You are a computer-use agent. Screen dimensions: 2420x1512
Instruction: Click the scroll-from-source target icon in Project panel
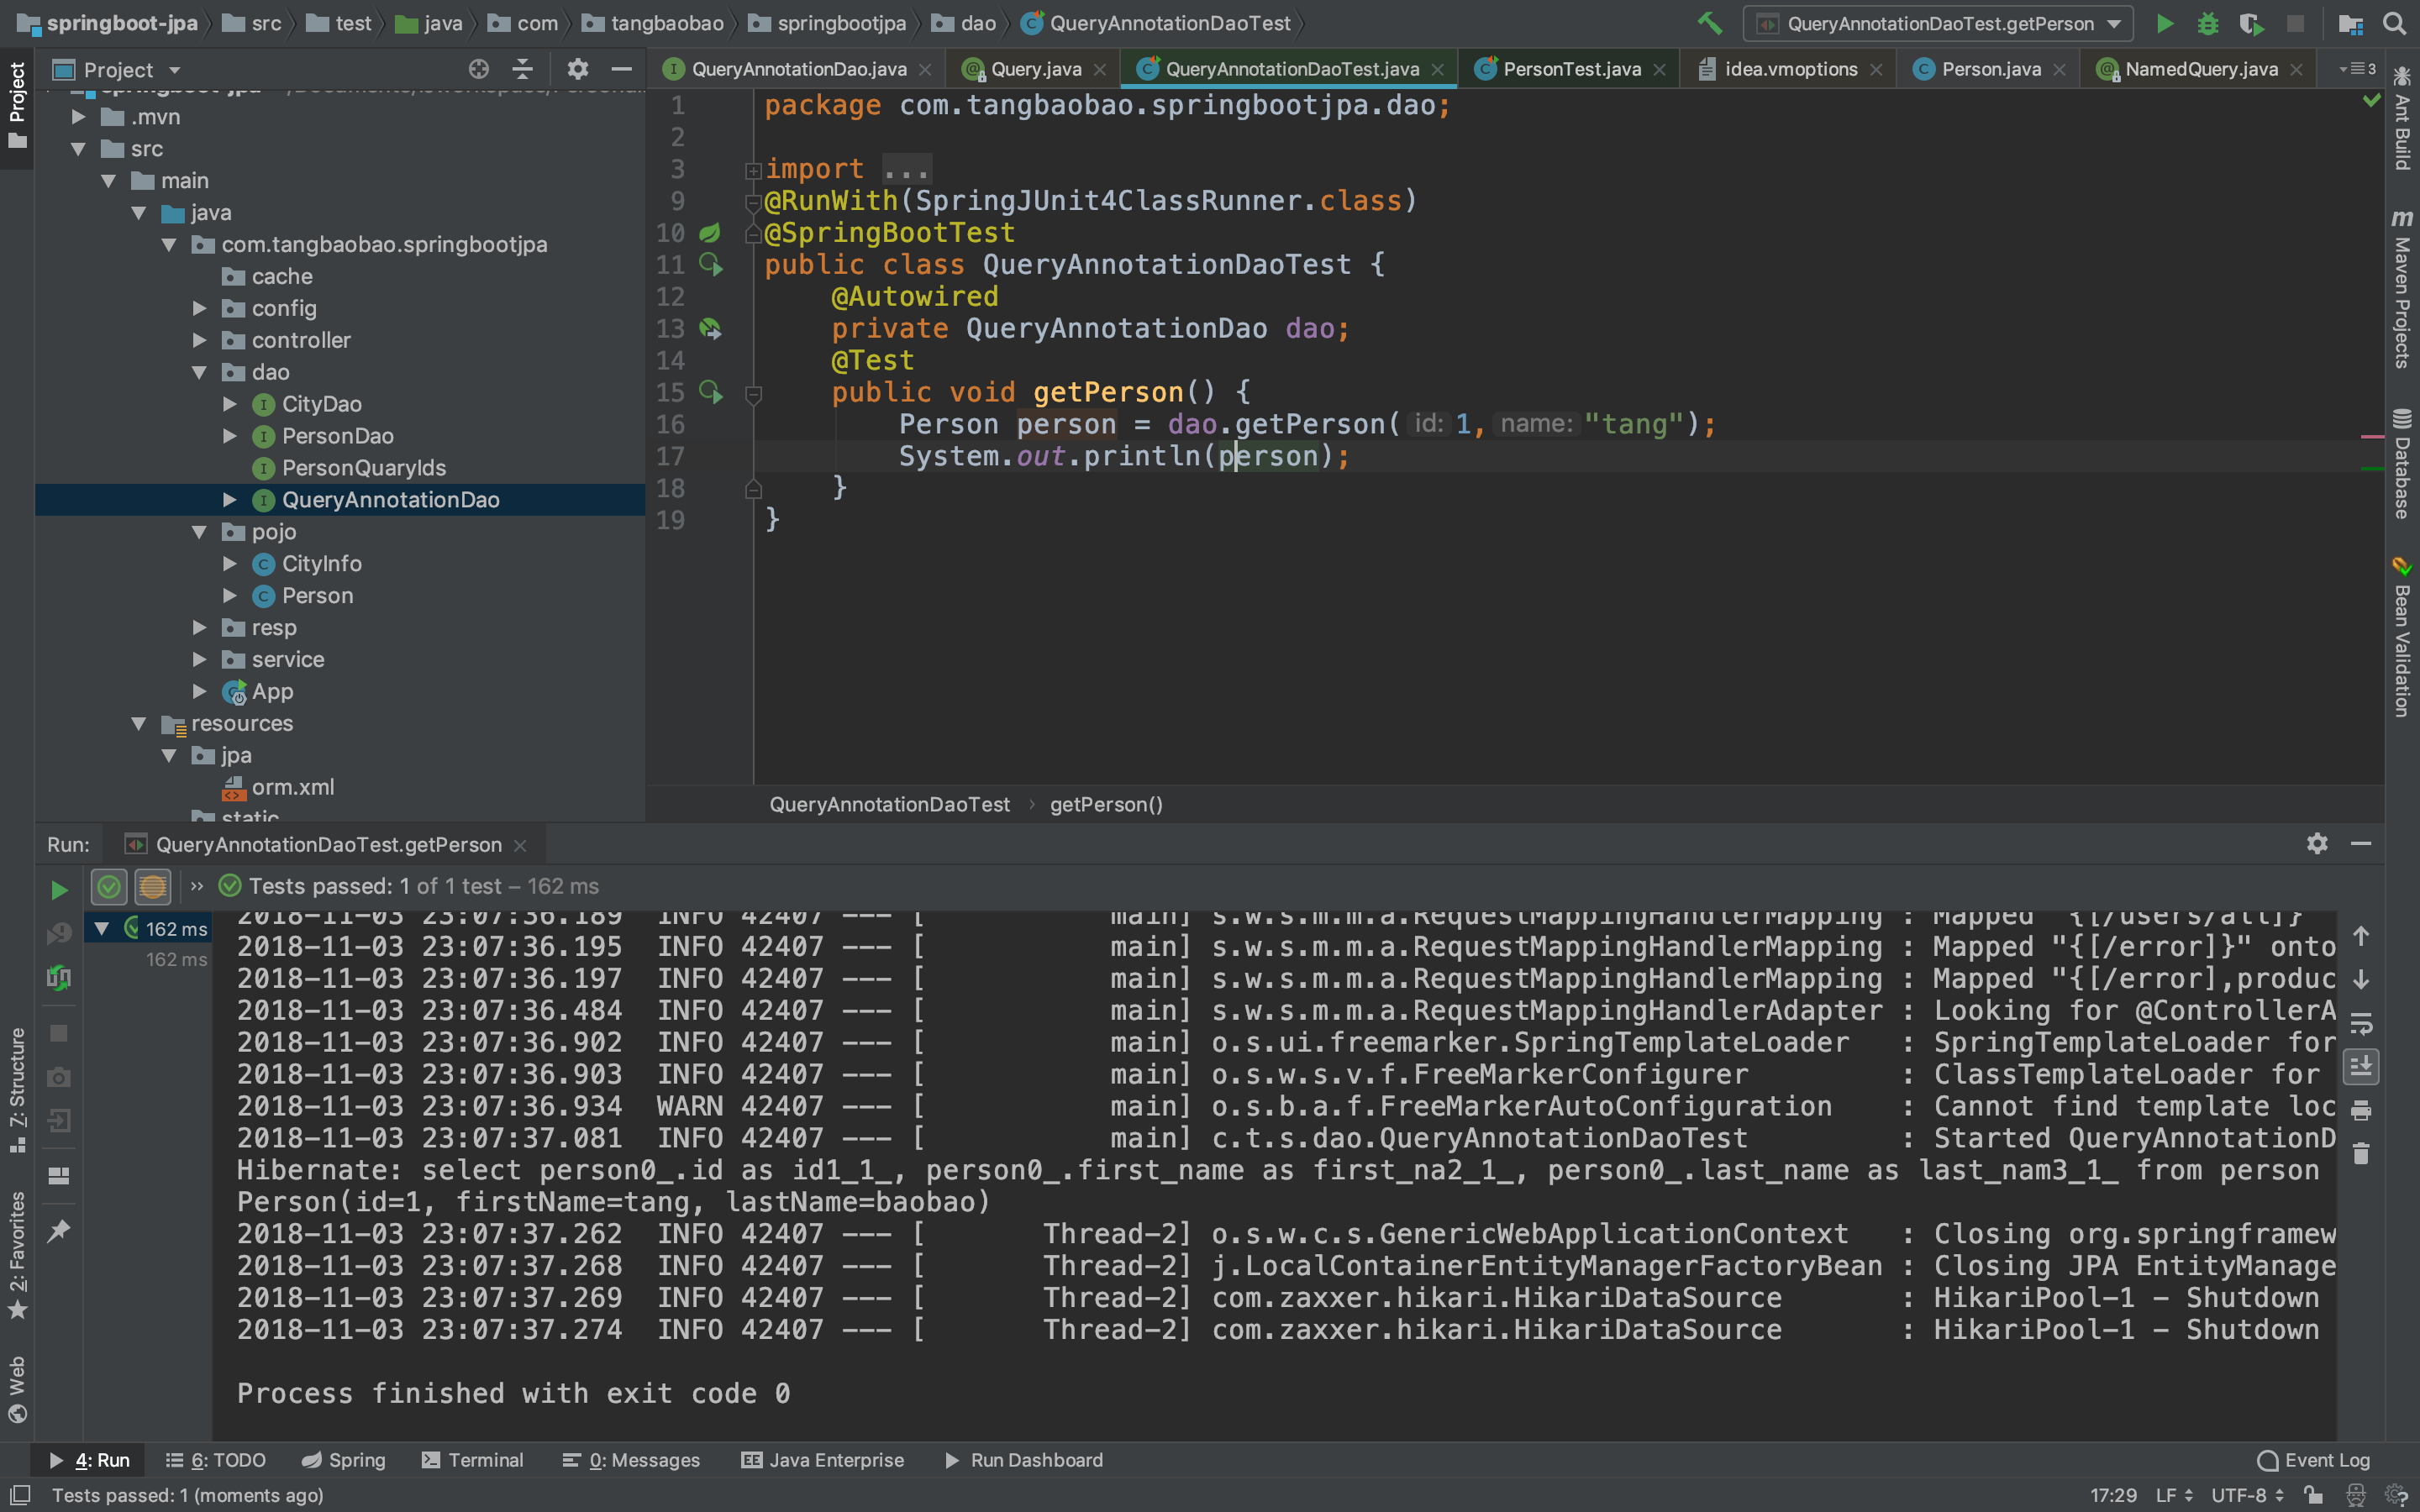click(x=479, y=69)
